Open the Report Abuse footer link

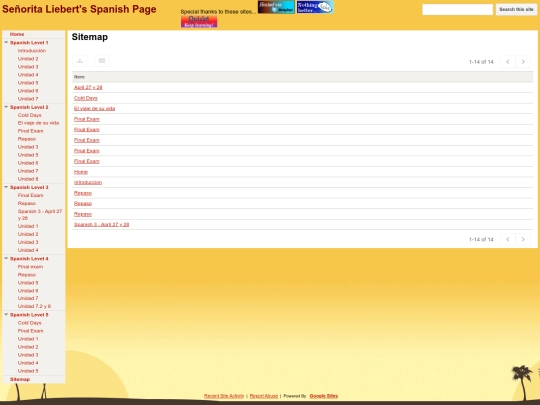(x=264, y=396)
